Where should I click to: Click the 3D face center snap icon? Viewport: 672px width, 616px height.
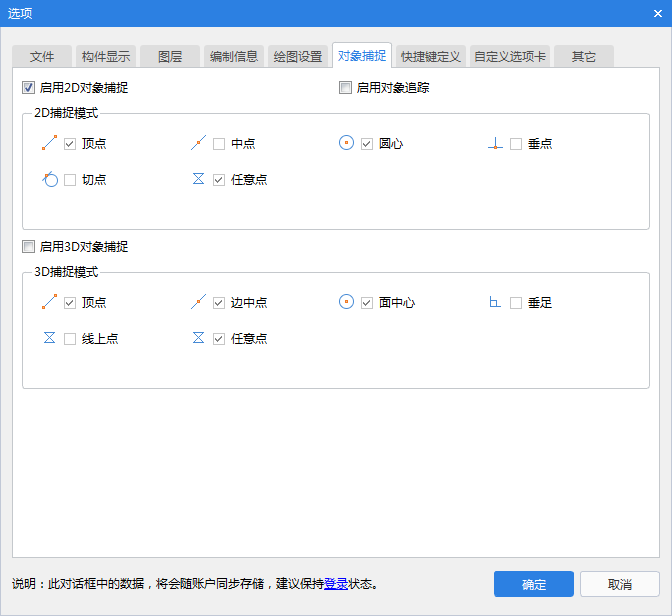tap(346, 302)
